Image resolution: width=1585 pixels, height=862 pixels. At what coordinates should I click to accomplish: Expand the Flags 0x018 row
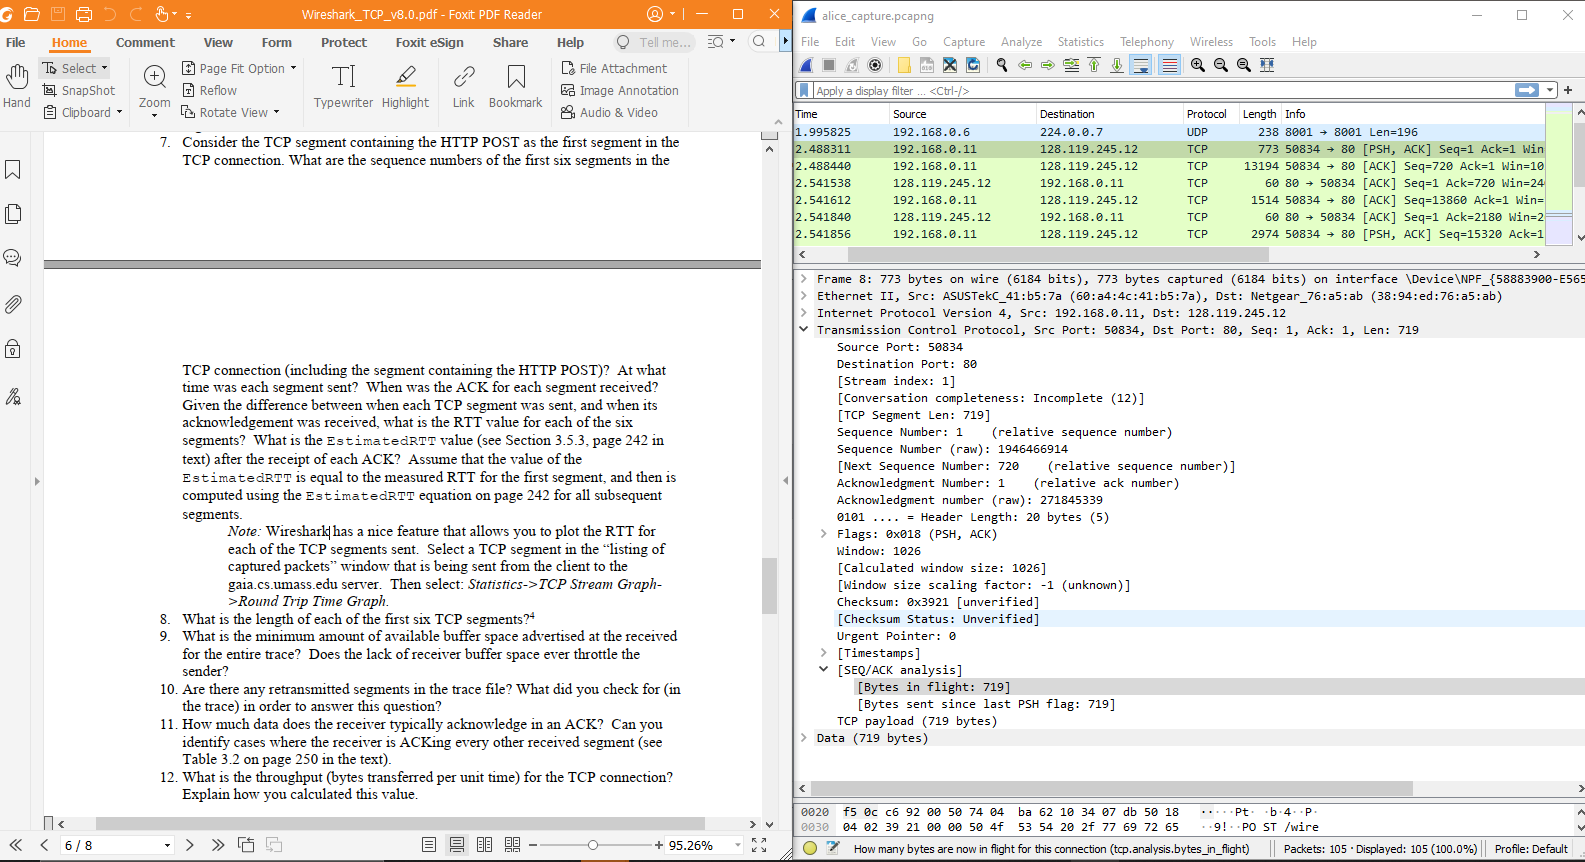coord(824,534)
